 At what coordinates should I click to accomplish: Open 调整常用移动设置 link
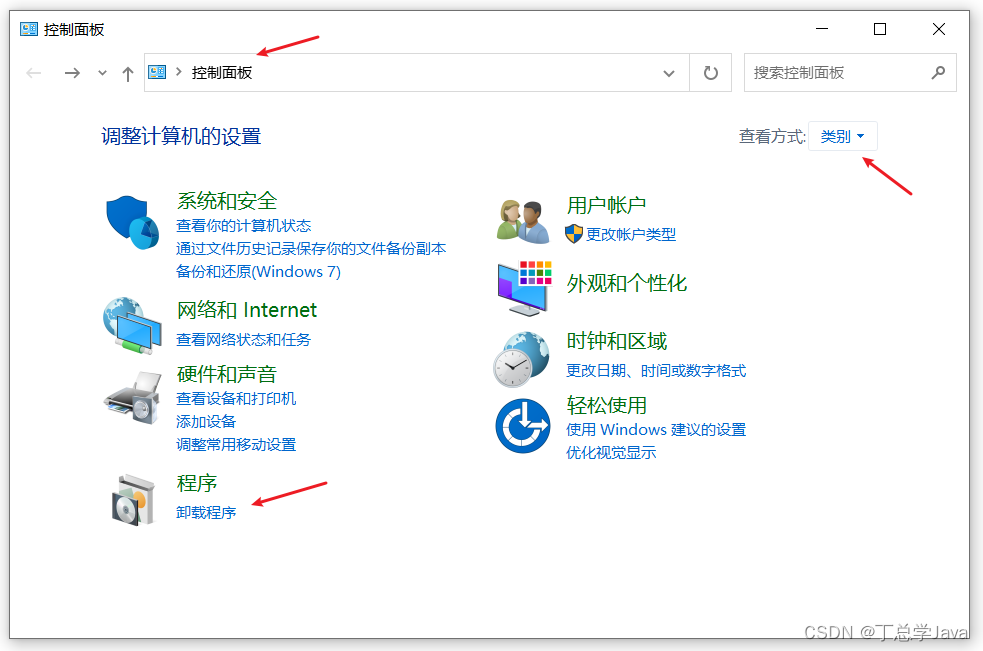click(236, 445)
